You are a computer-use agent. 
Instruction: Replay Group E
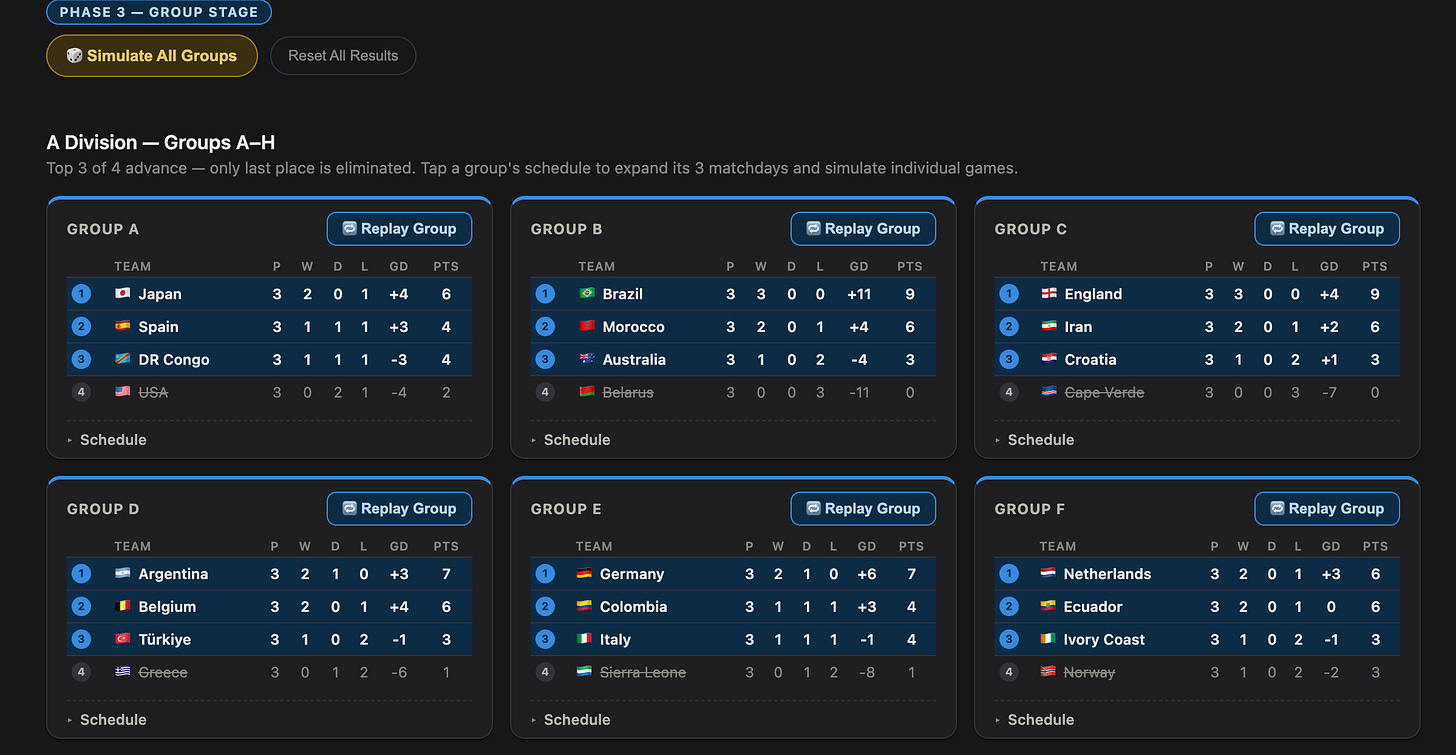[x=863, y=509]
